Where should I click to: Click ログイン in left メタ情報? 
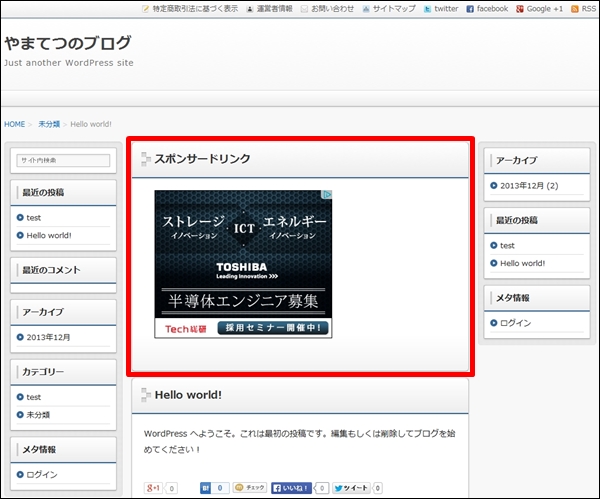point(42,475)
